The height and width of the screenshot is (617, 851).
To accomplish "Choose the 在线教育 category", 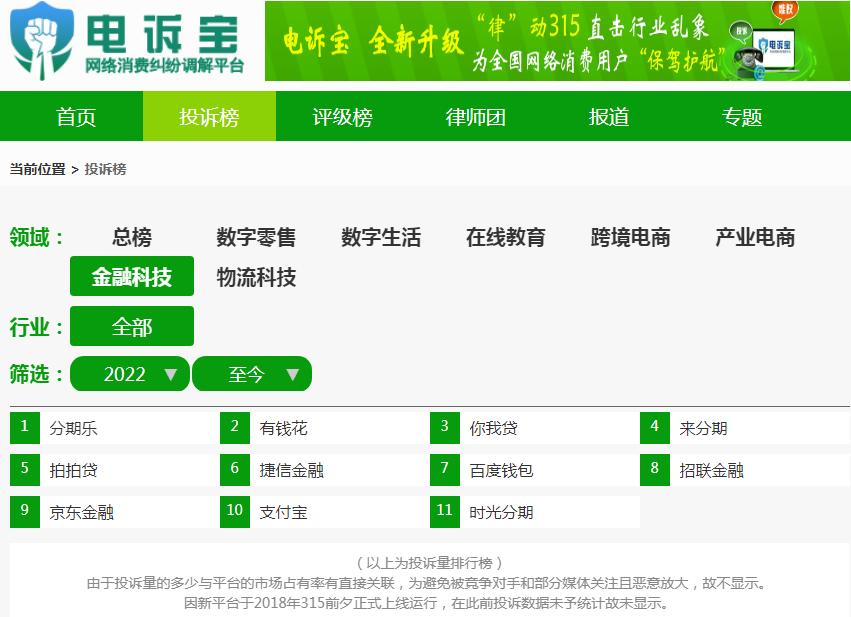I will 506,237.
